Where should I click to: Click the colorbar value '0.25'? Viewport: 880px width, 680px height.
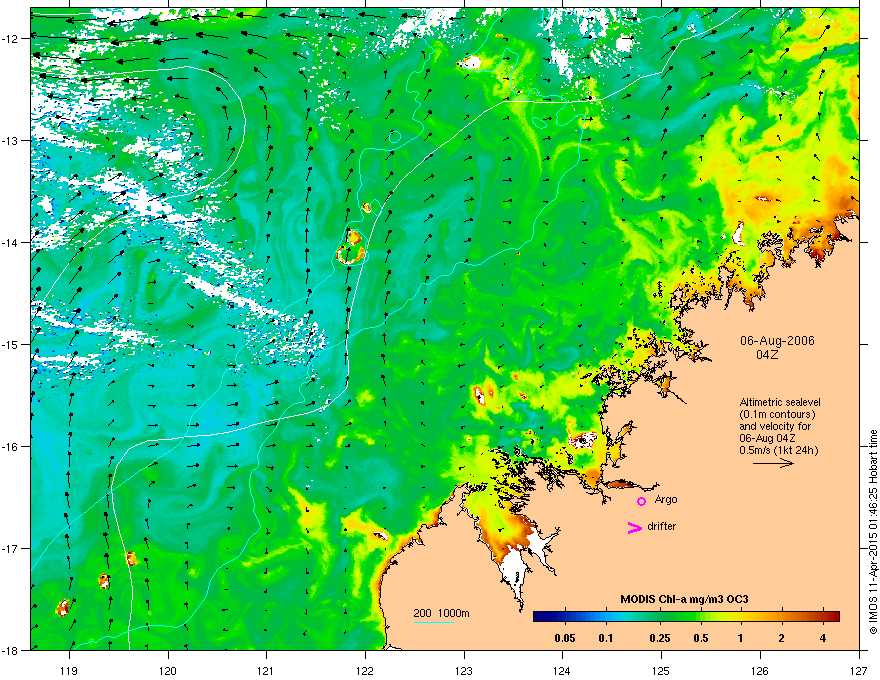[x=660, y=638]
